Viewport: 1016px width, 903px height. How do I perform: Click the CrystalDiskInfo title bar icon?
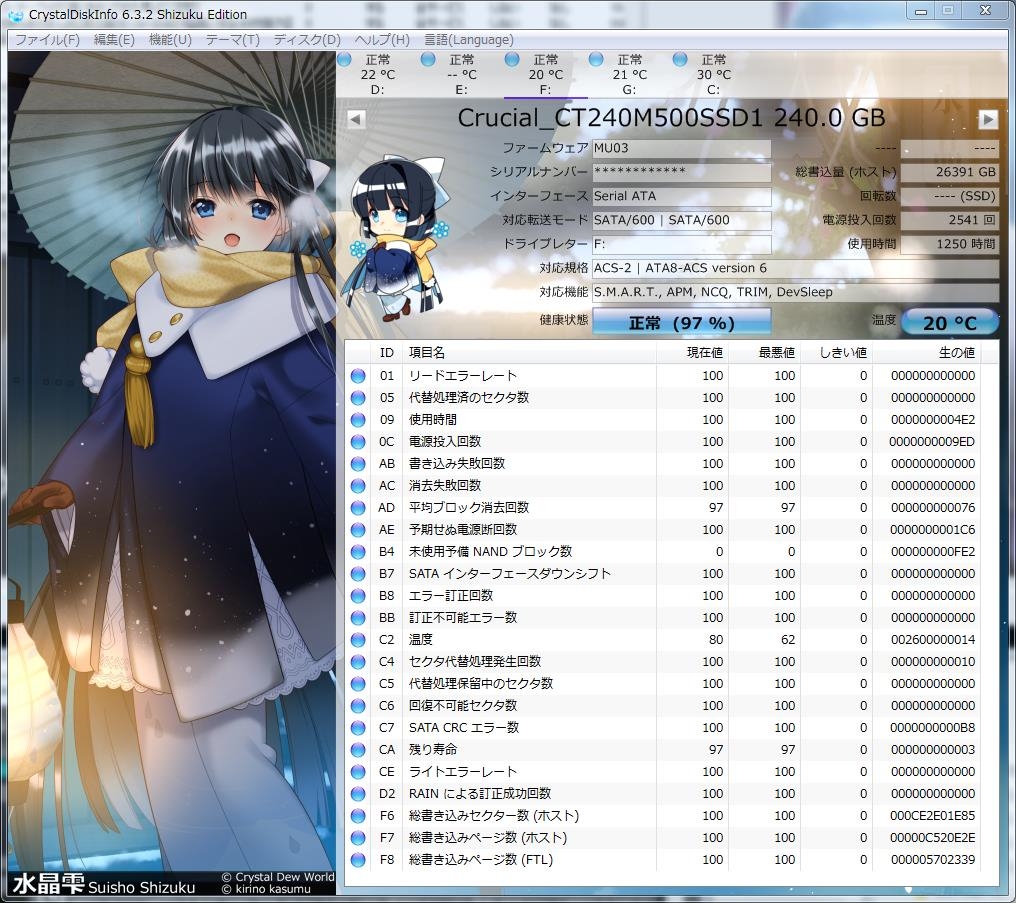point(16,14)
